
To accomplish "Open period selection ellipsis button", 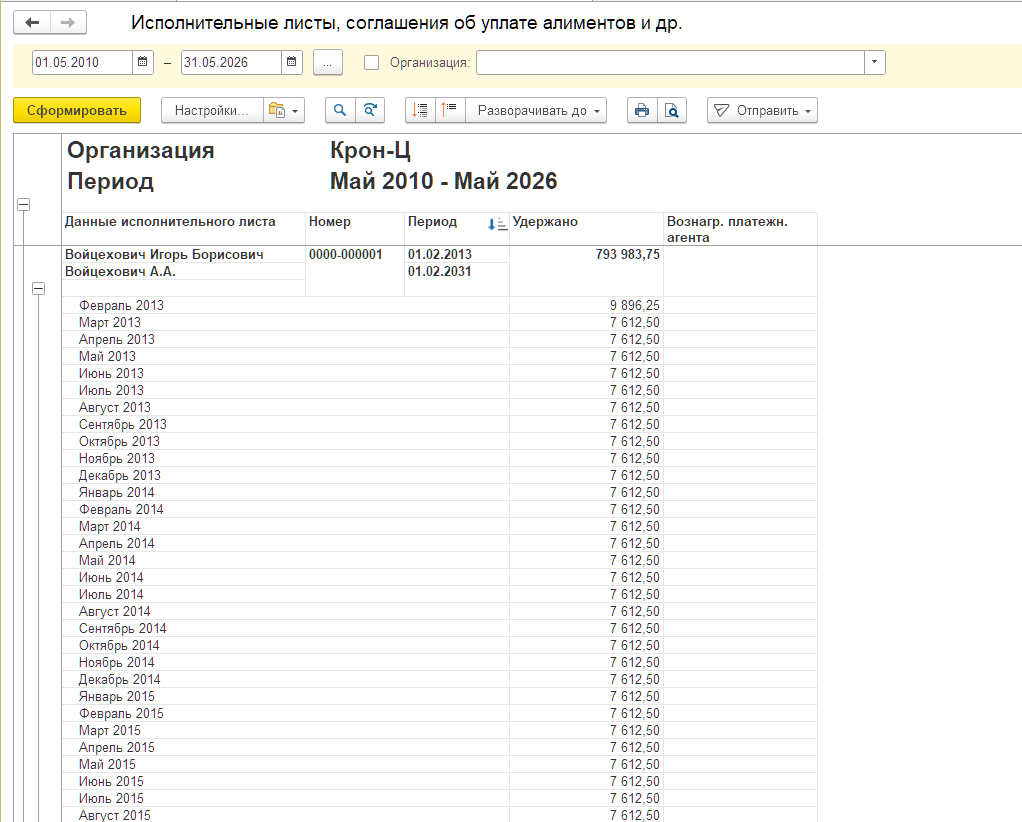I will [328, 63].
